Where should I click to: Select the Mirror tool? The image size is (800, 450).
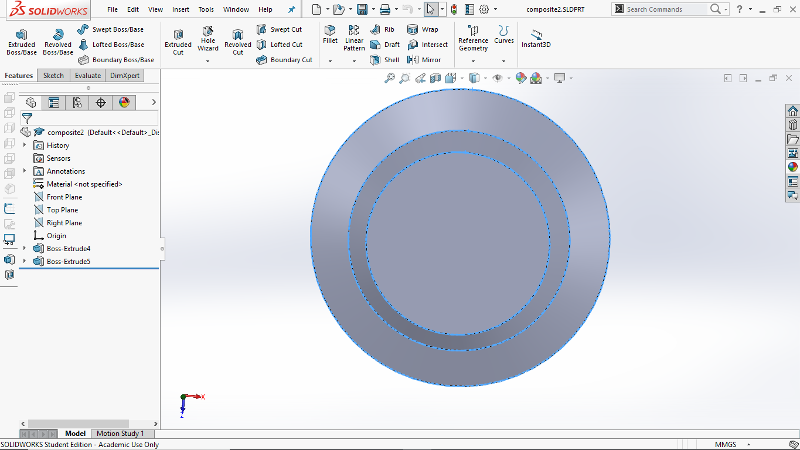point(424,60)
